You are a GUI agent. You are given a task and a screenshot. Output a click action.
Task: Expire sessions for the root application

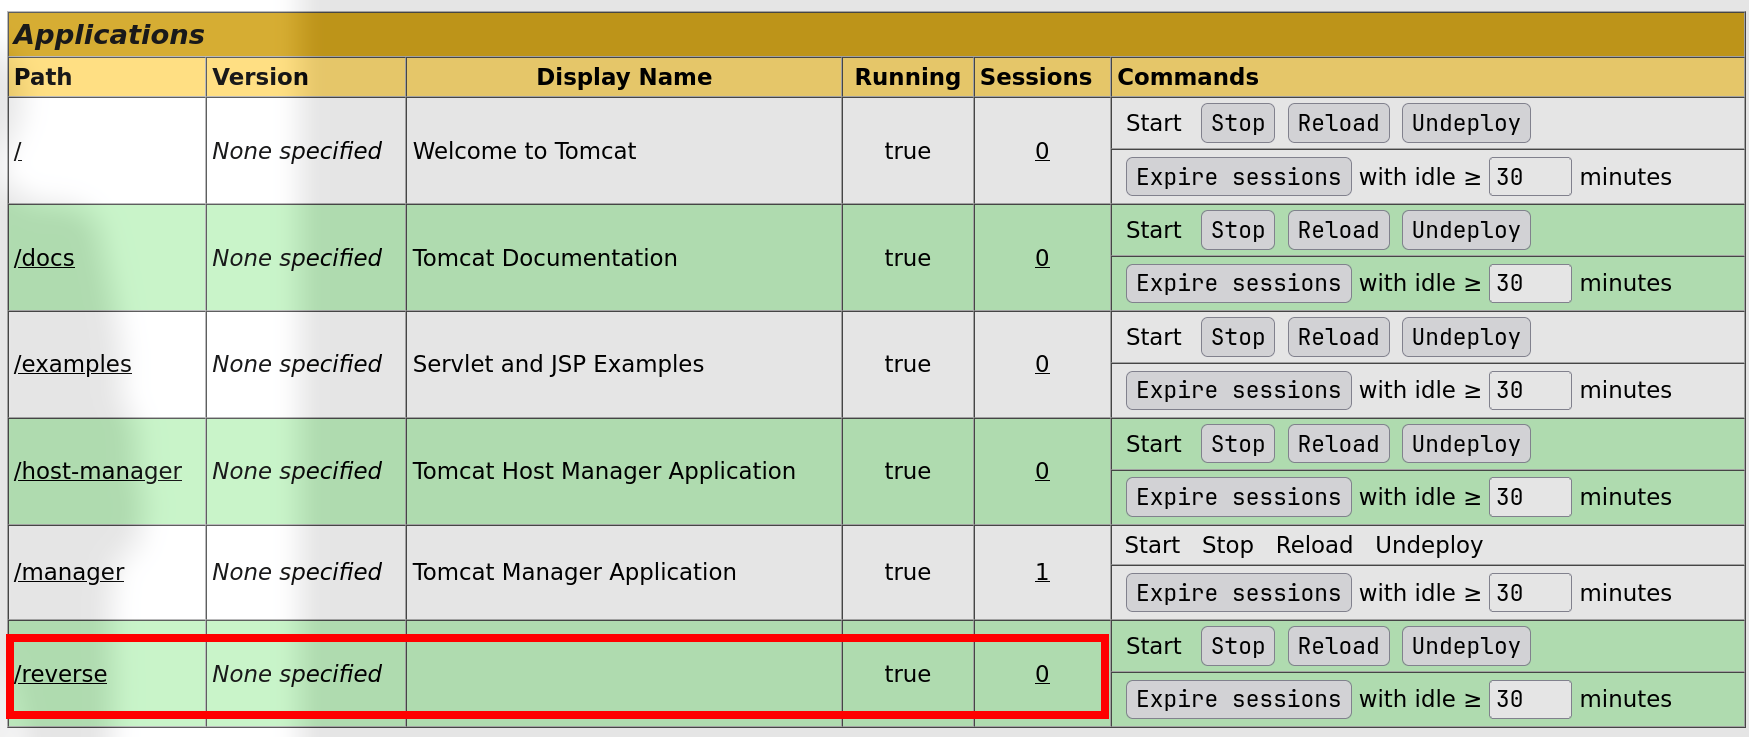[1239, 177]
